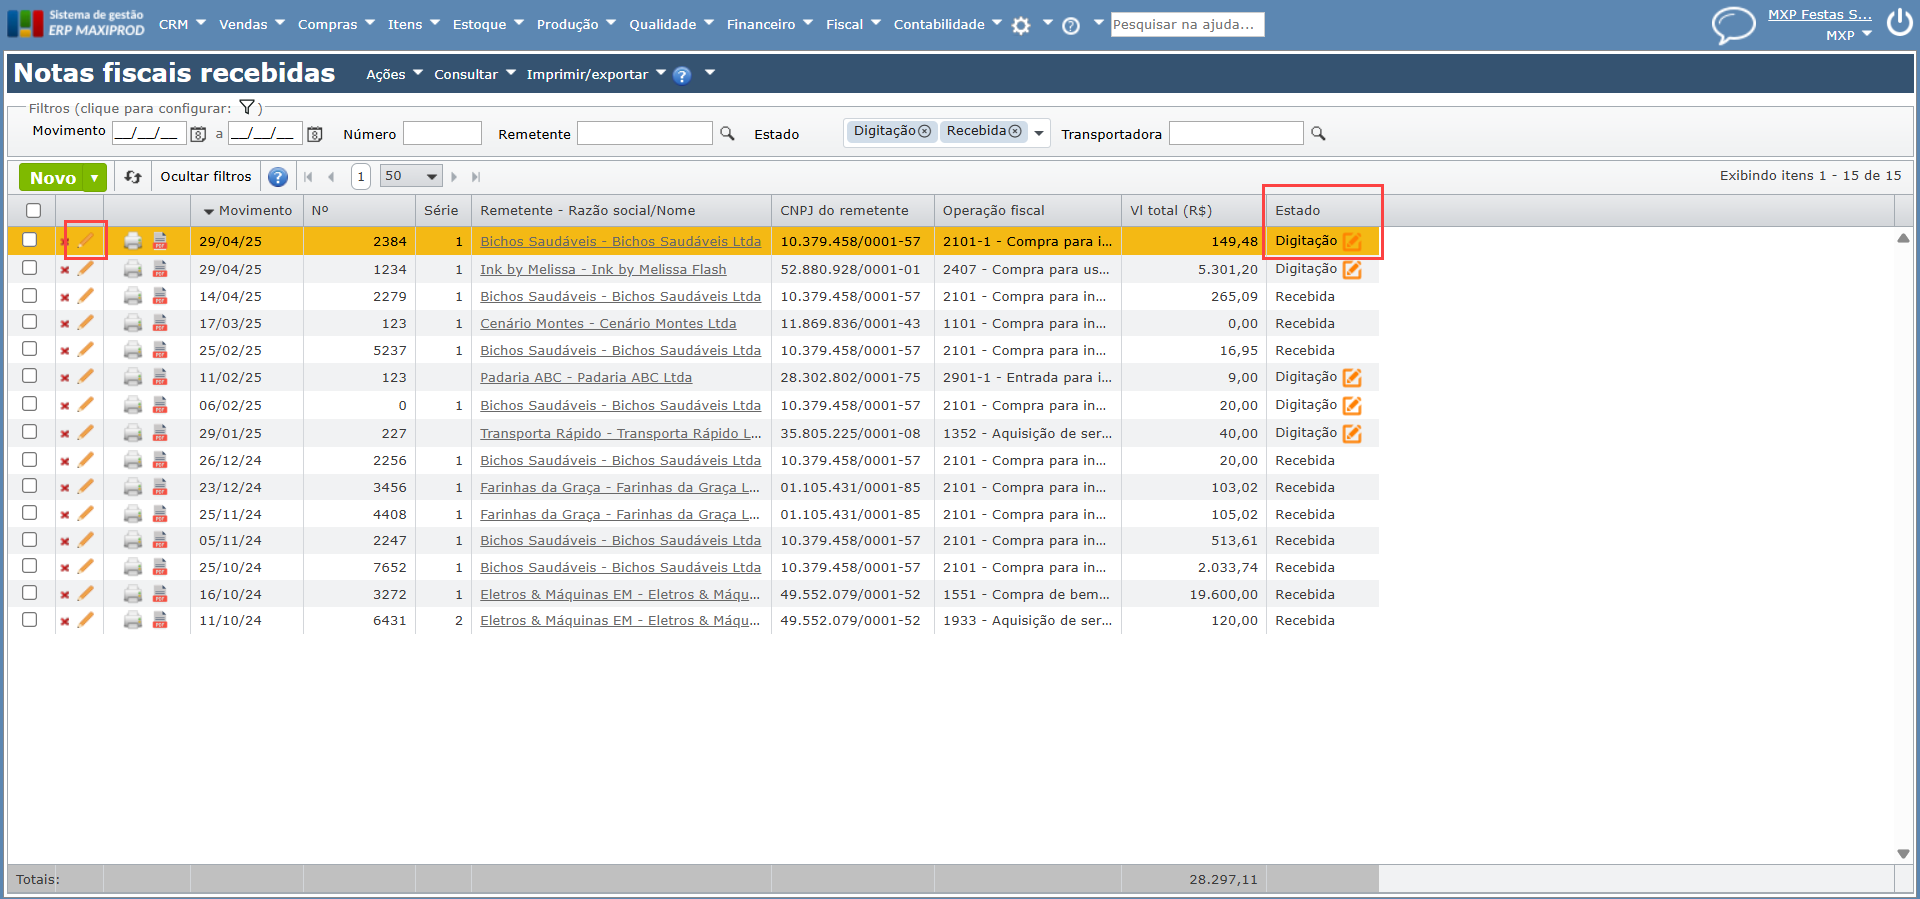This screenshot has width=1920, height=899.
Task: Click the green Novo button
Action: click(53, 178)
